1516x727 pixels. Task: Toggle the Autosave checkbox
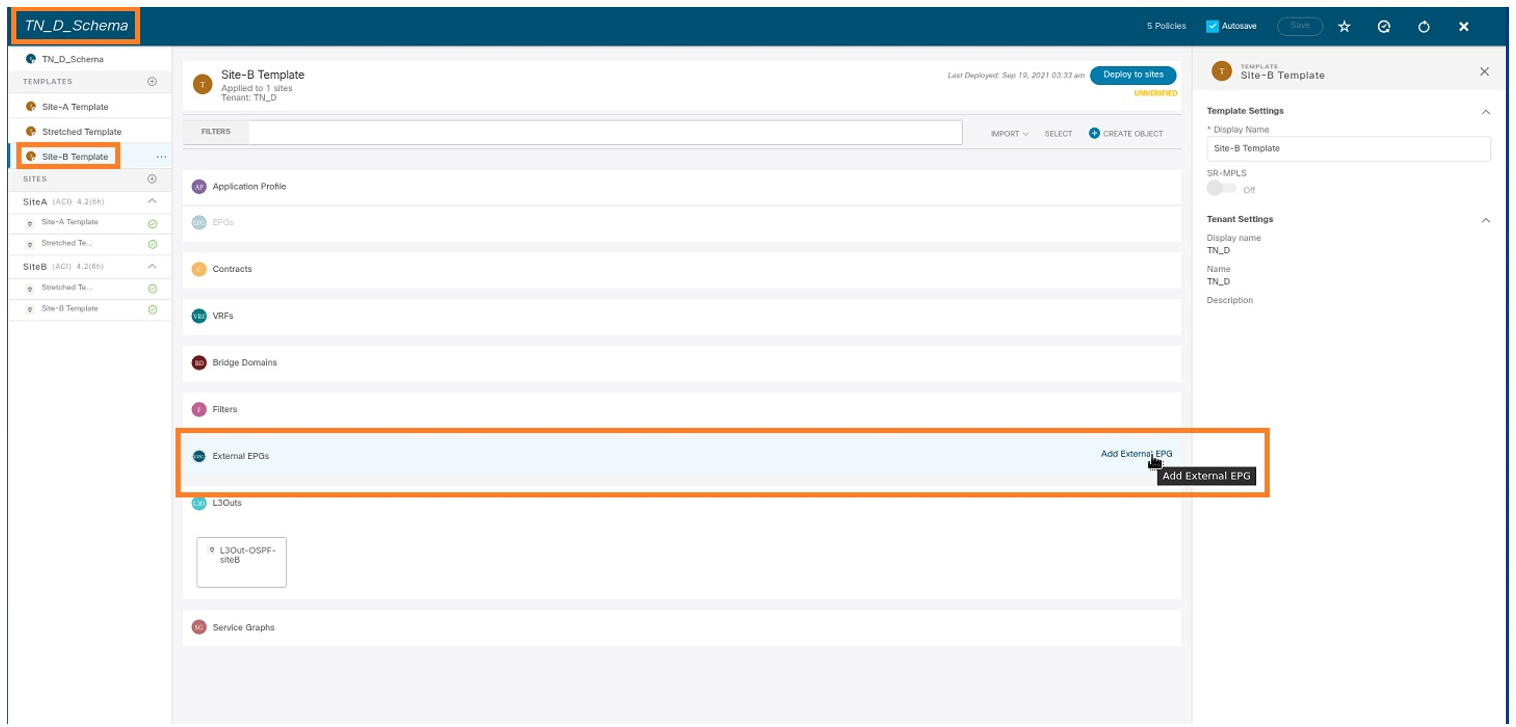[1213, 26]
